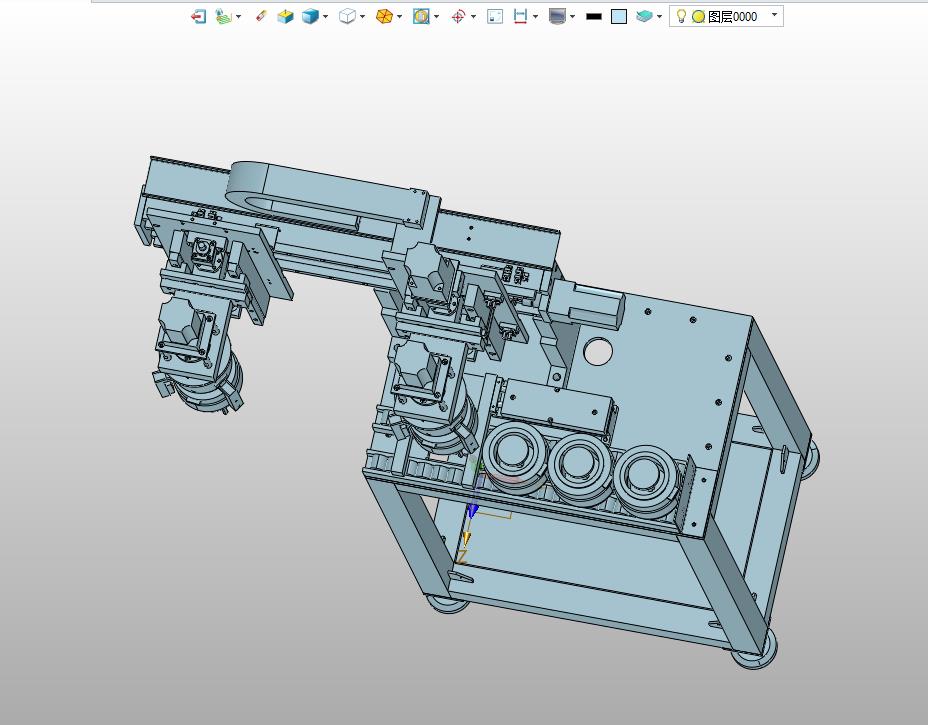Open the gray display-mode monitor menu
The image size is (928, 725).
(558, 16)
